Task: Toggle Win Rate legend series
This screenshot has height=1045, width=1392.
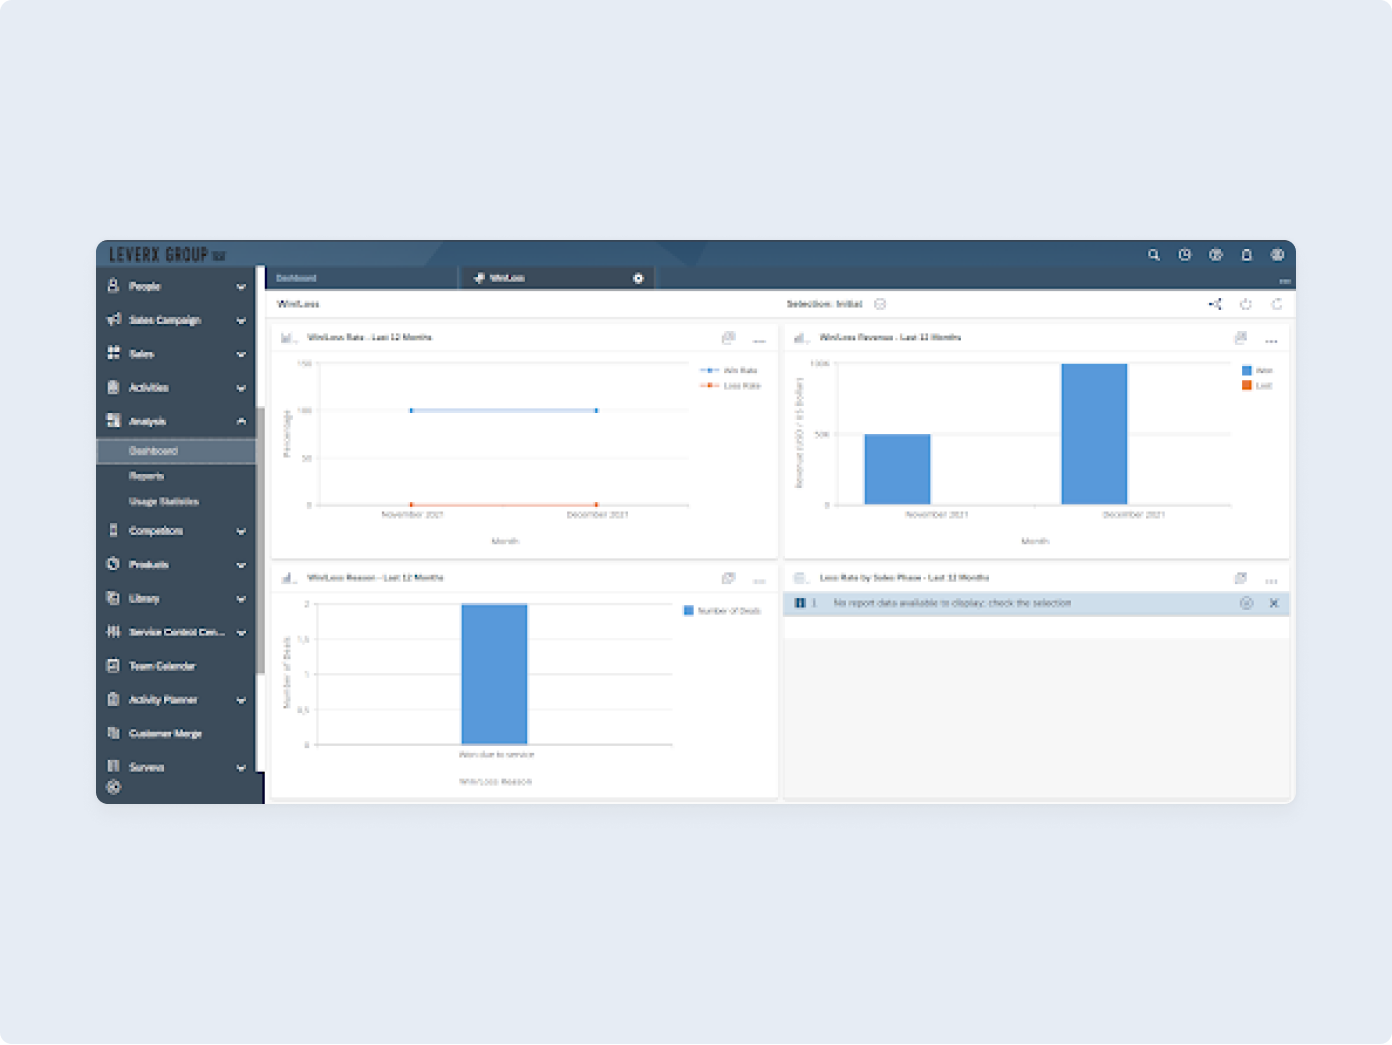Action: coord(729,370)
